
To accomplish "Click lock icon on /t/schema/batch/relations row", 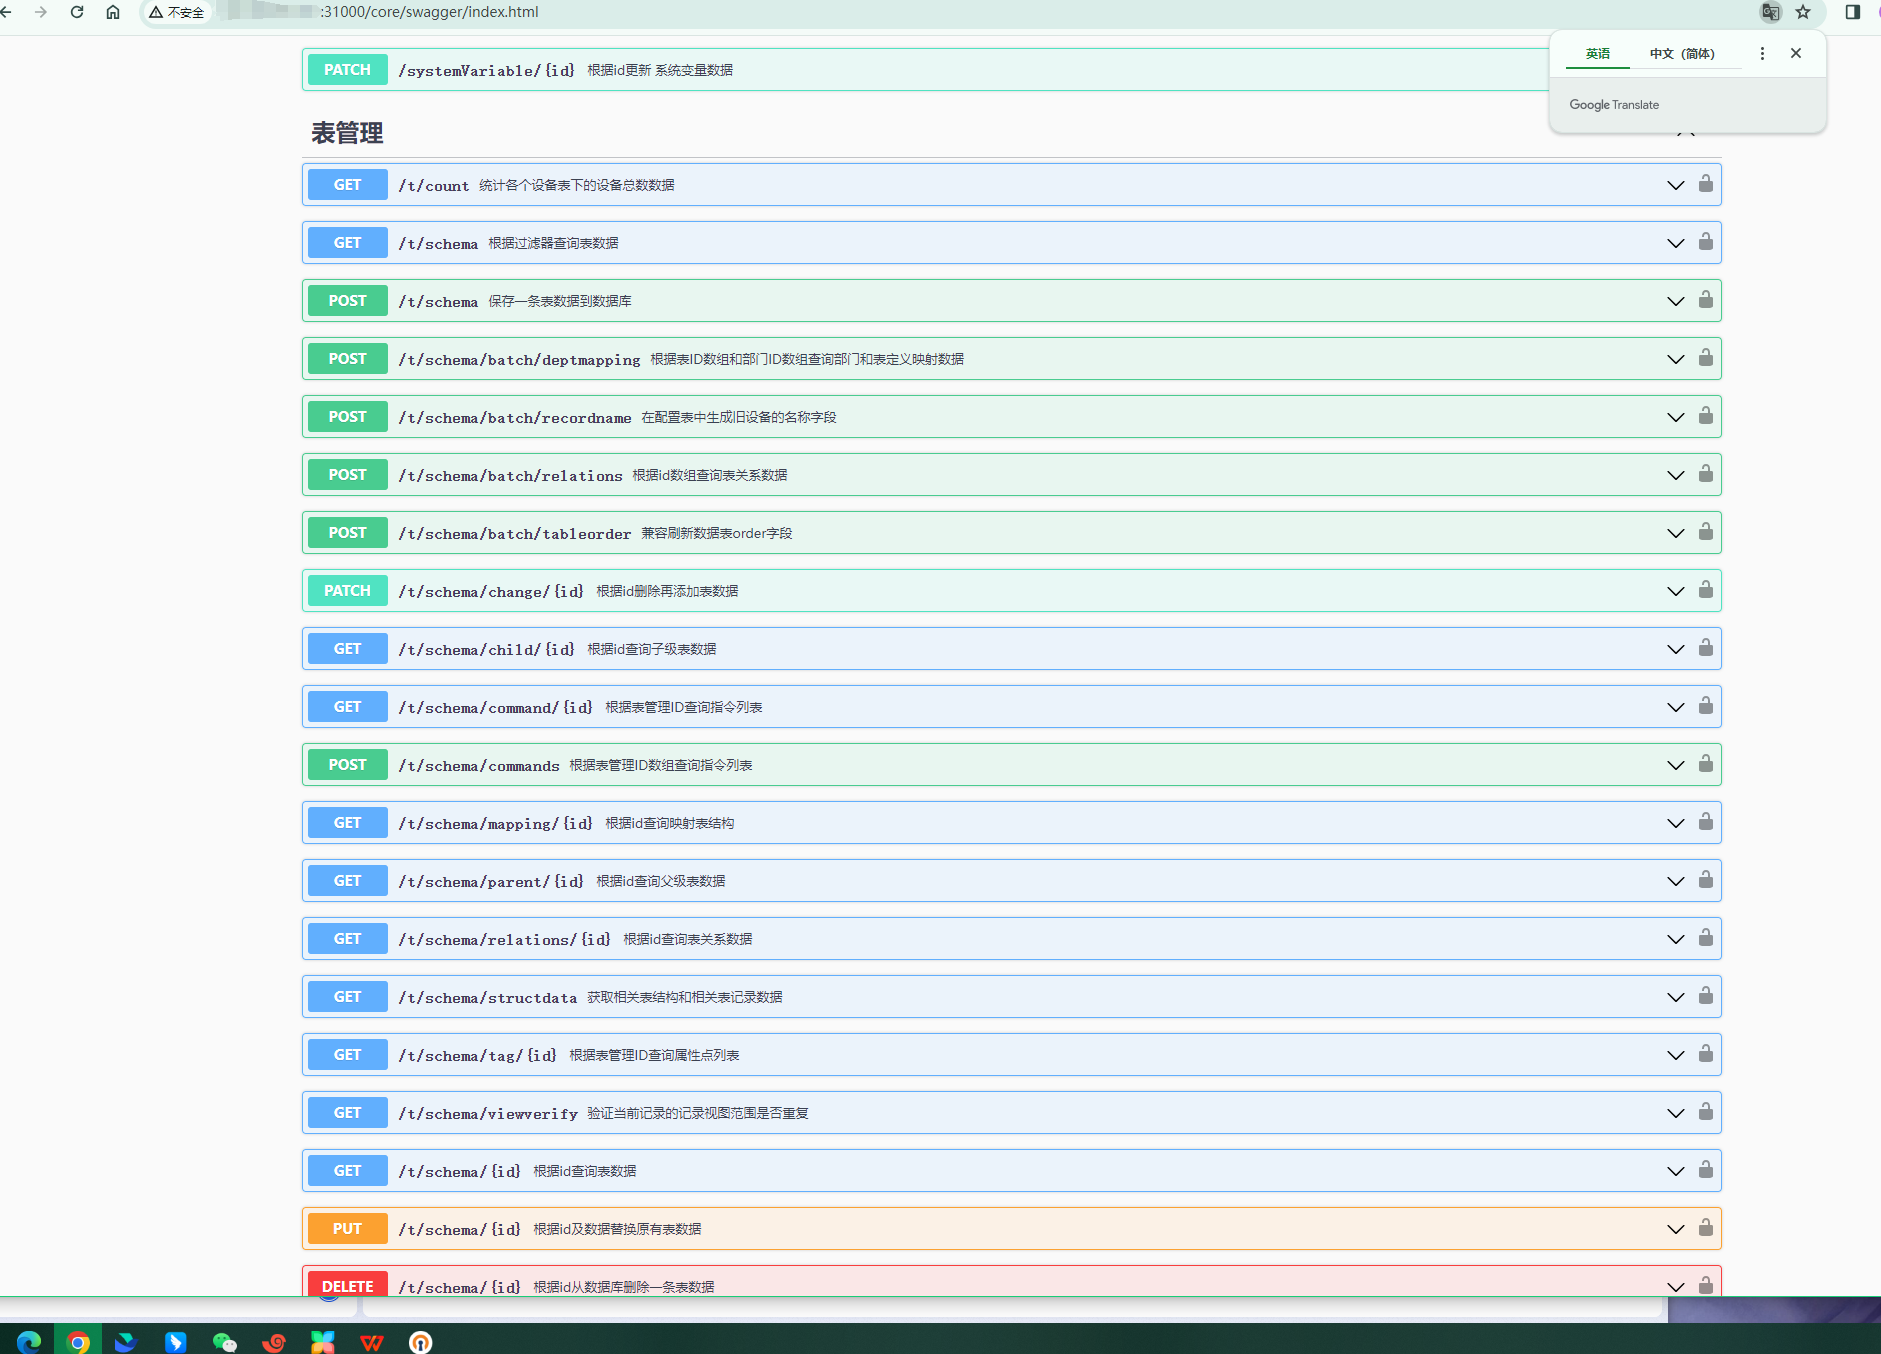I will tap(1706, 474).
